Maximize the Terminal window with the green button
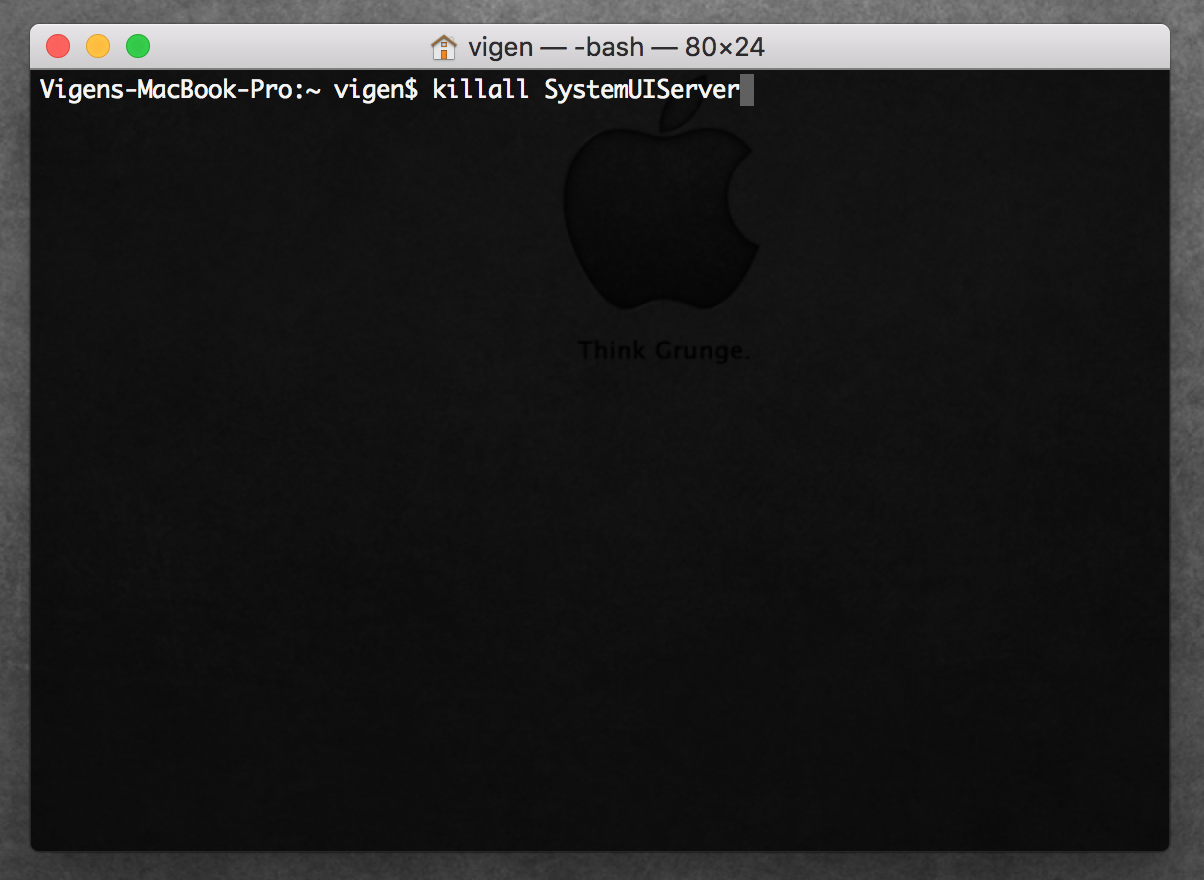The width and height of the screenshot is (1204, 880). click(x=138, y=46)
